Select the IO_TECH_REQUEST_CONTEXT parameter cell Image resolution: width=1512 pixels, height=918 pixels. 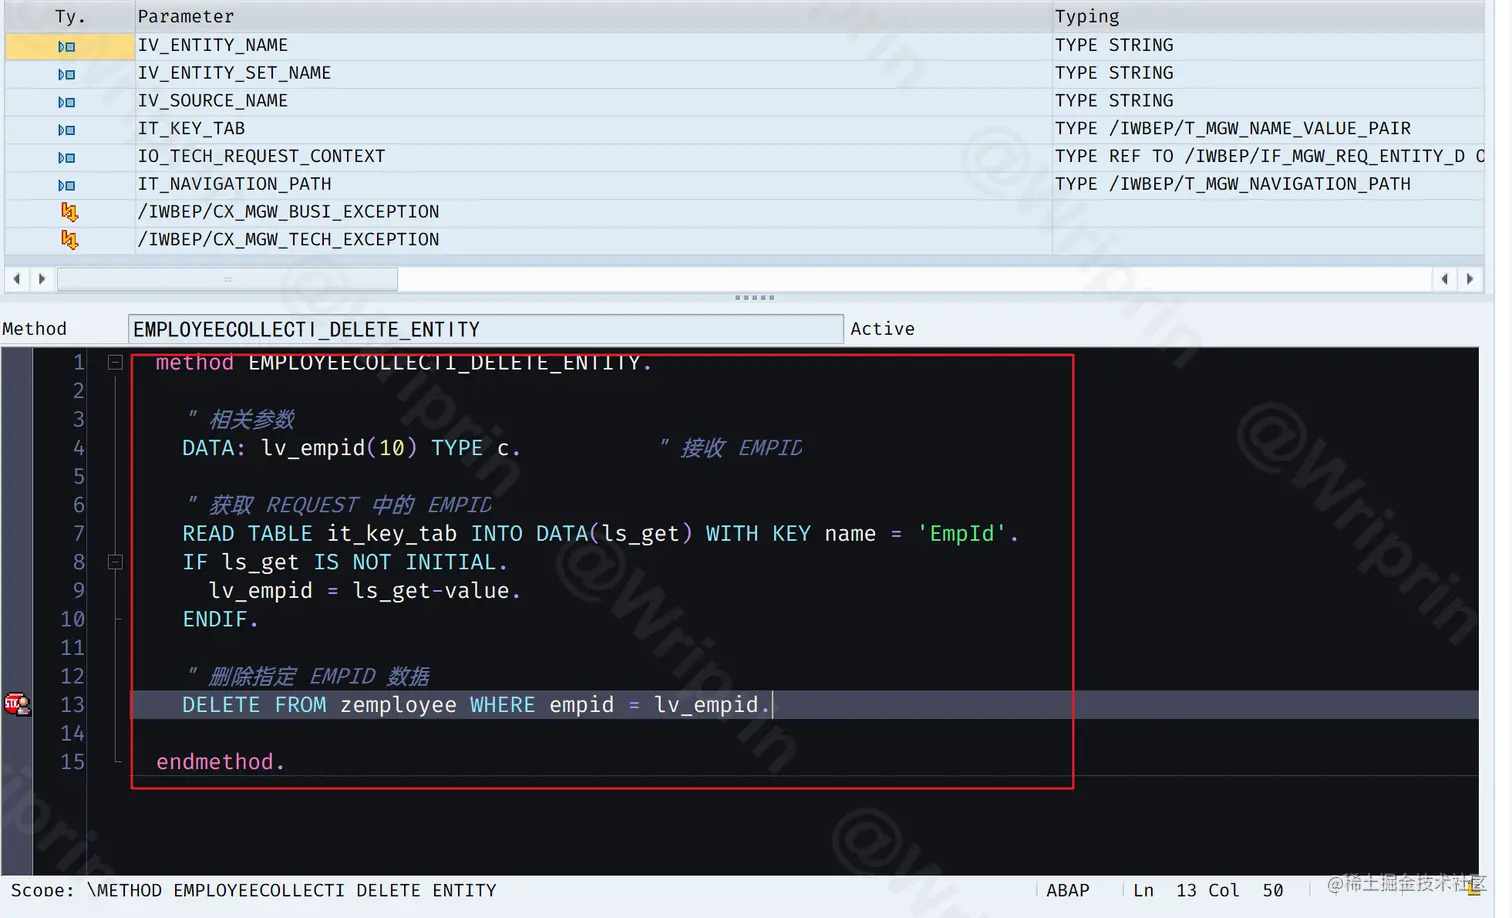(593, 157)
